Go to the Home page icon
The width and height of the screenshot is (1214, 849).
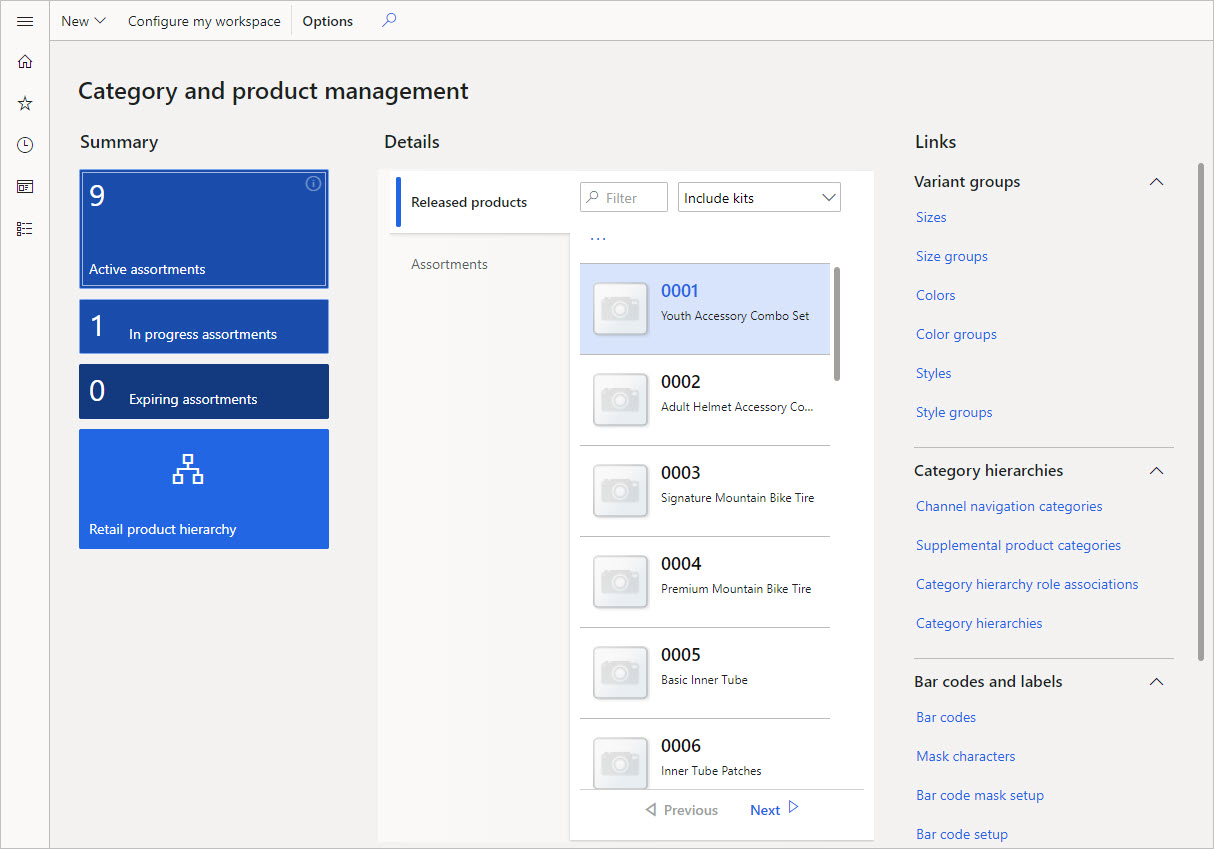[x=25, y=61]
